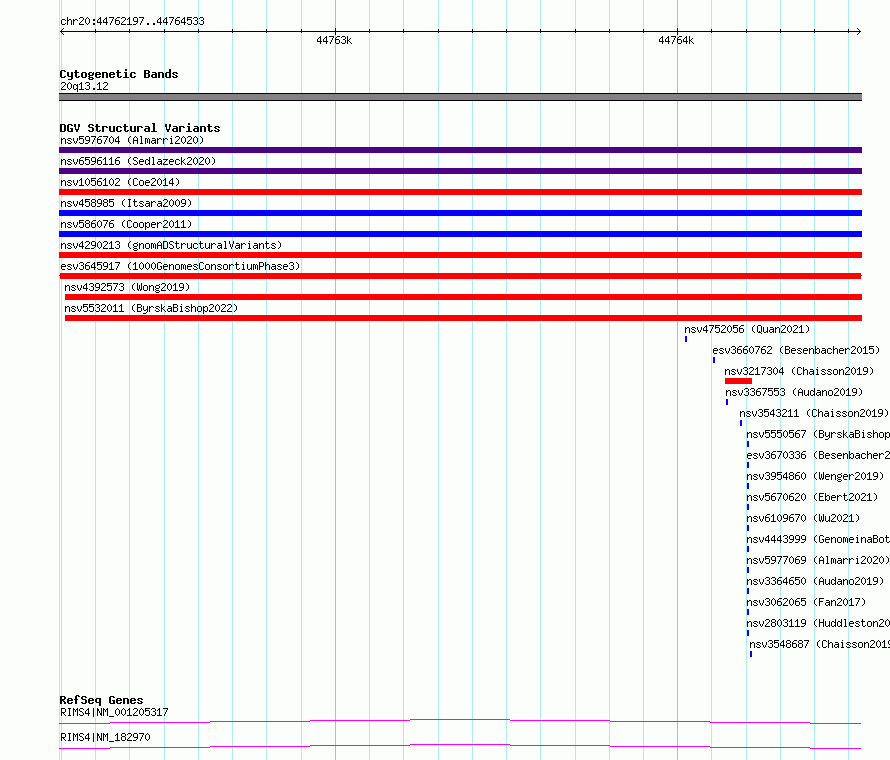Screen dimensions: 890x760
Task: Click esv3645917 1000GenomesConsortiumPhase3 label
Action: 180,266
